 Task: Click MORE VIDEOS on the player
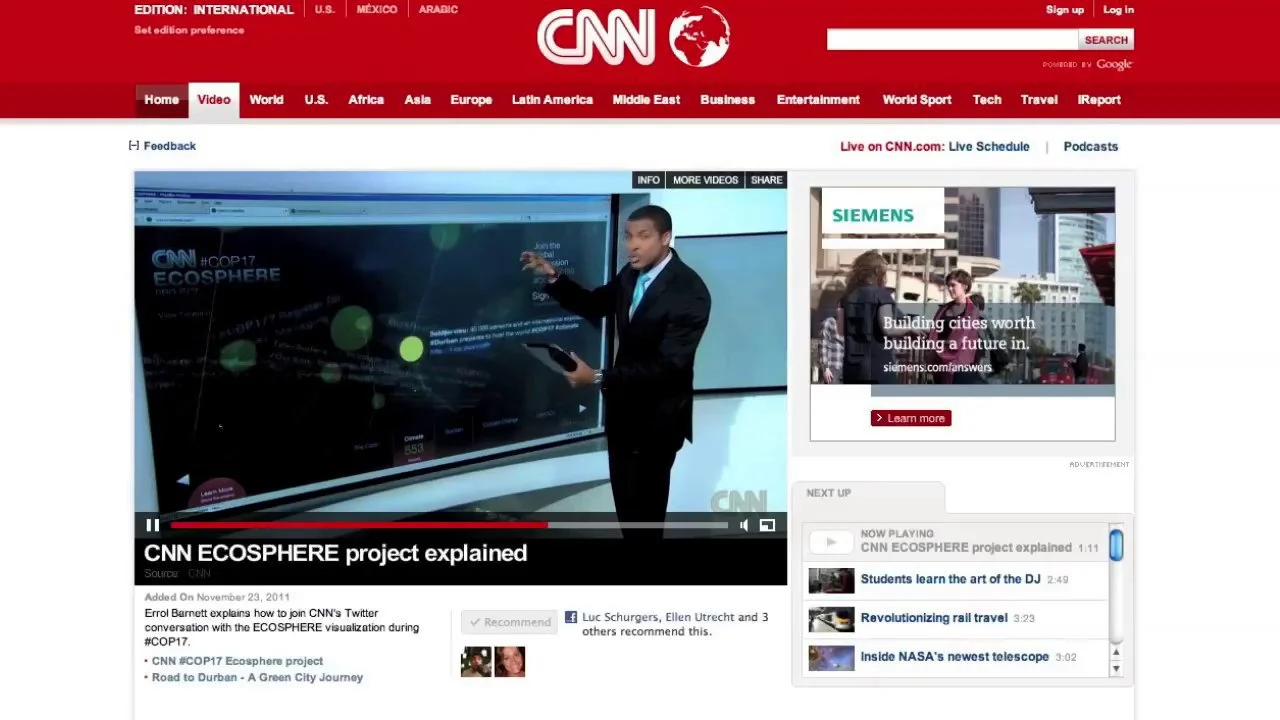click(705, 180)
